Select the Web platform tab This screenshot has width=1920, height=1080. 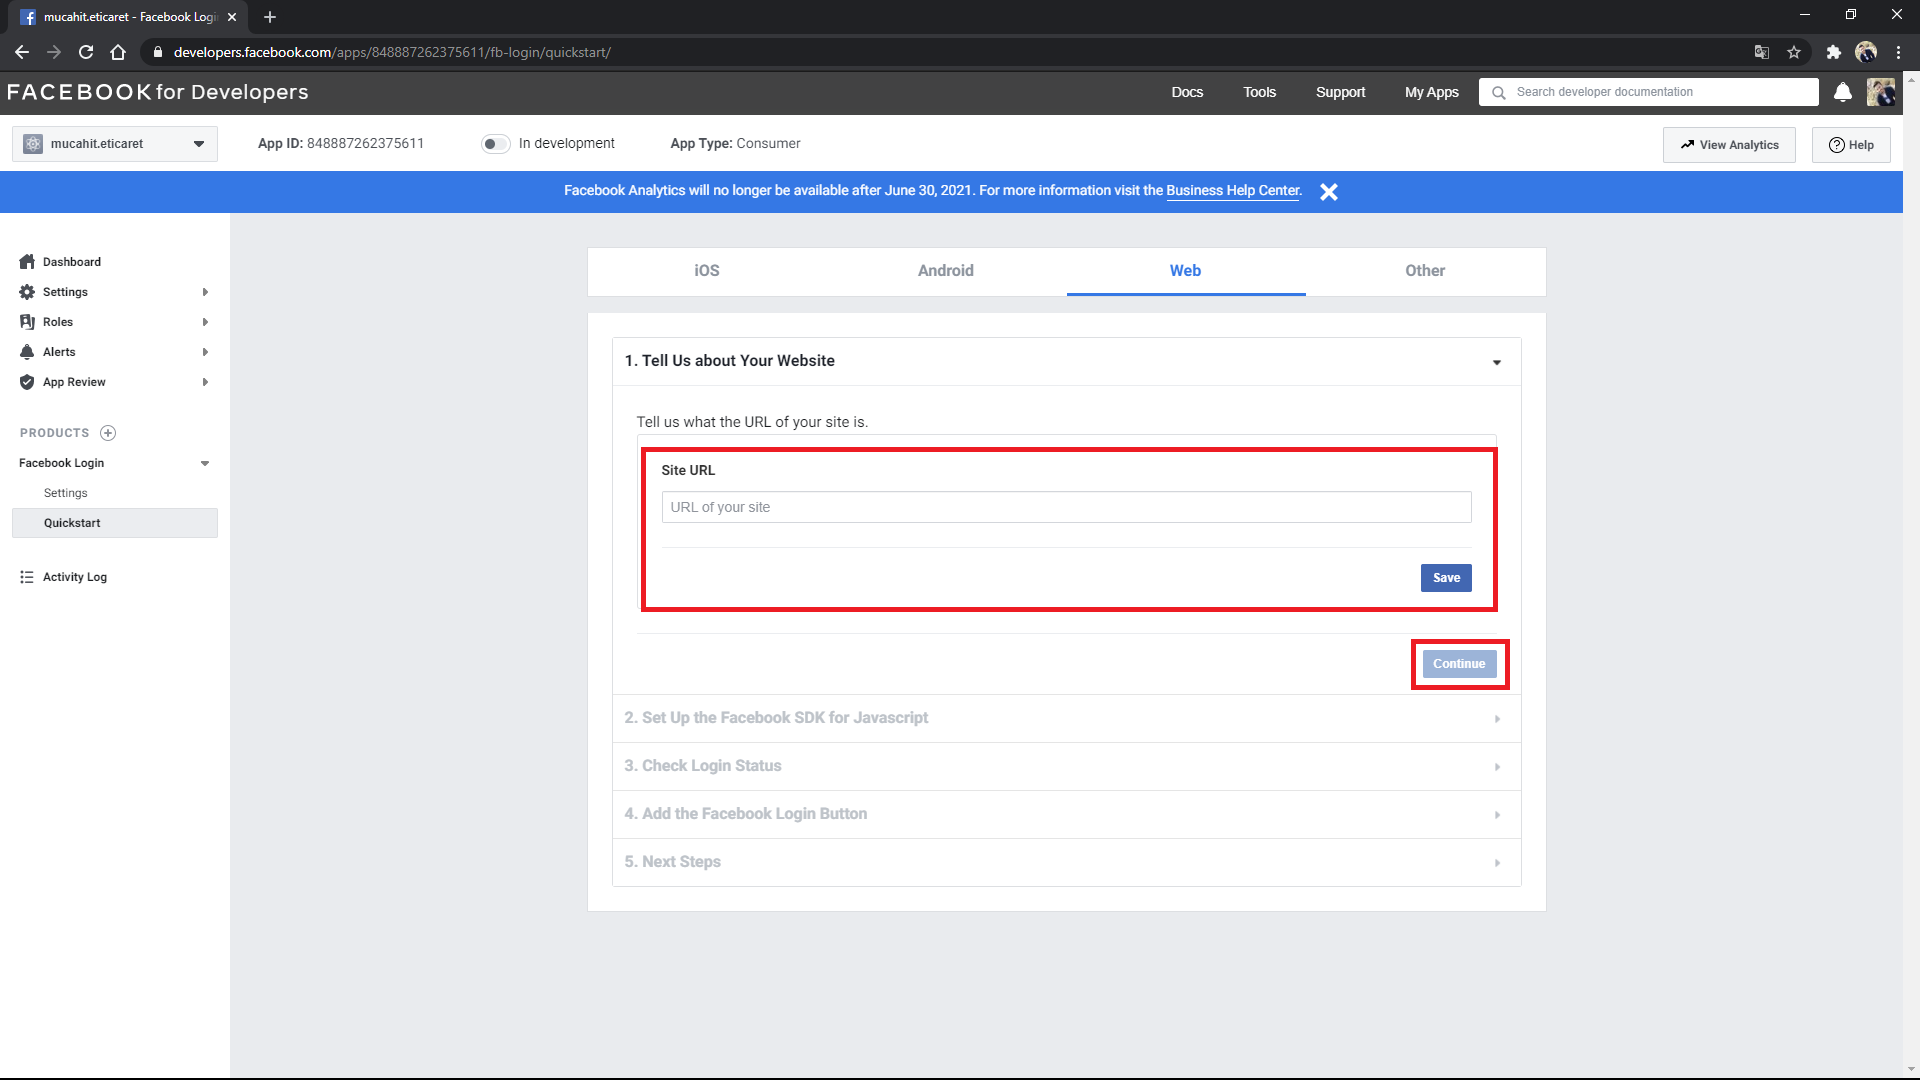coord(1186,271)
